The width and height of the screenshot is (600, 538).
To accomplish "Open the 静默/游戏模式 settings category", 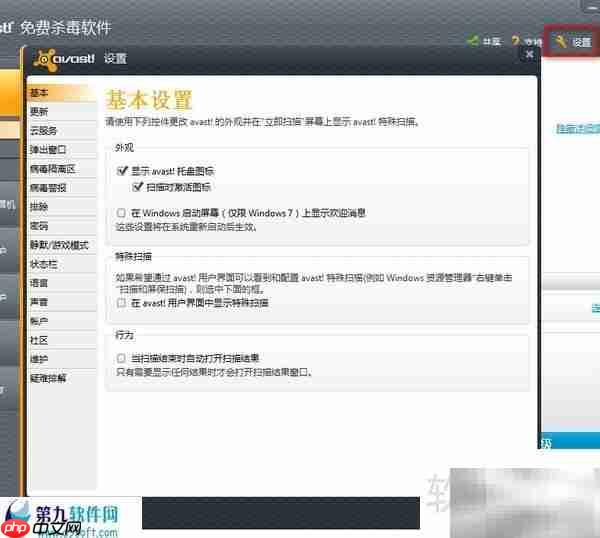I will click(62, 245).
